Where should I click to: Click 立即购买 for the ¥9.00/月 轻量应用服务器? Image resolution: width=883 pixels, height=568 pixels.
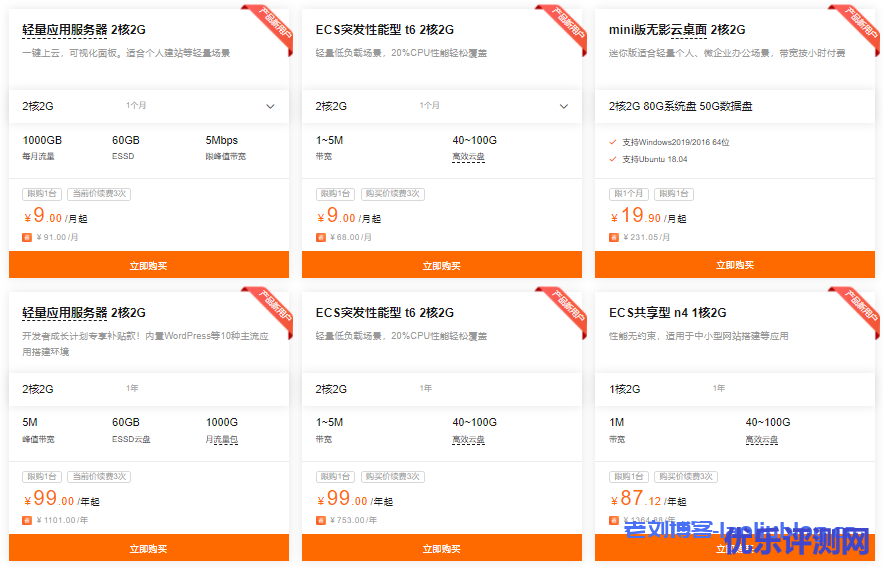pyautogui.click(x=148, y=265)
